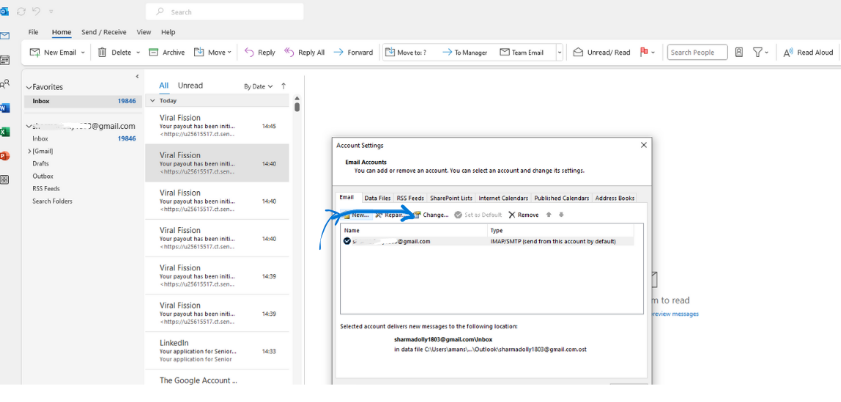
Task: Archive the selected message
Action: point(167,53)
